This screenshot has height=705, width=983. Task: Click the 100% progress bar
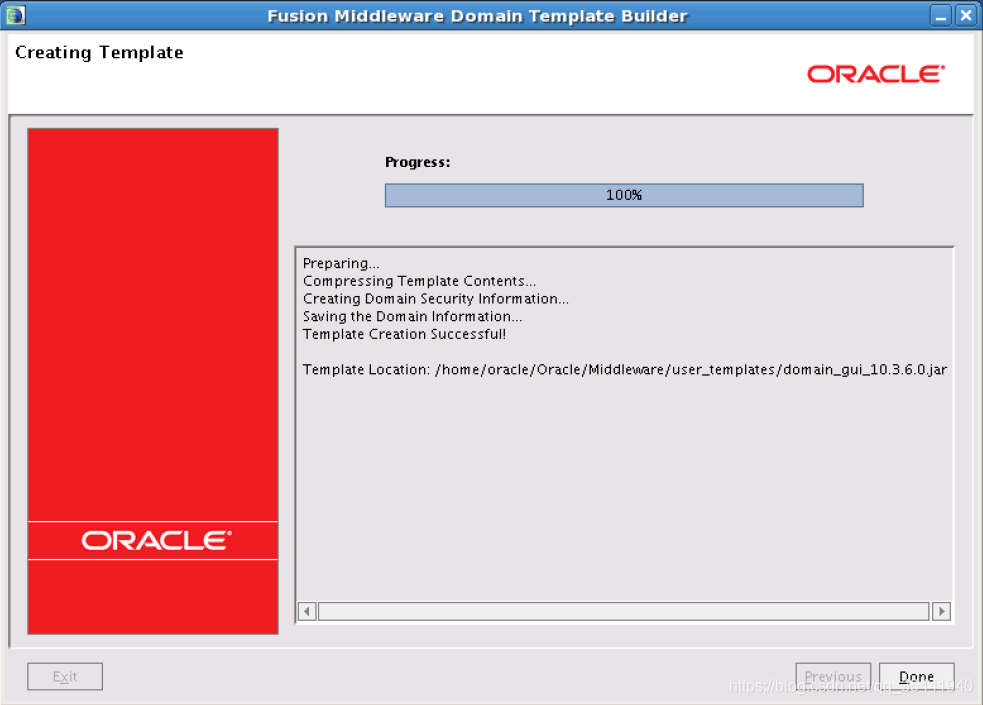coord(624,195)
